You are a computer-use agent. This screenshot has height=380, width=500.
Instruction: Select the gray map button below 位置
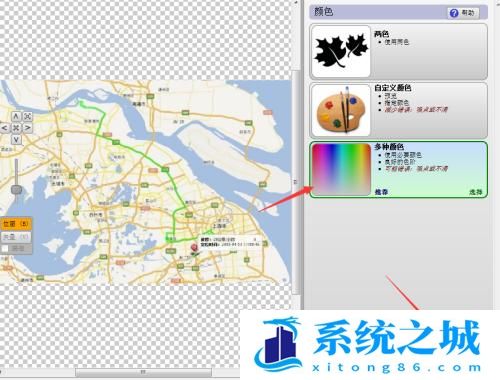pyautogui.click(x=16, y=237)
